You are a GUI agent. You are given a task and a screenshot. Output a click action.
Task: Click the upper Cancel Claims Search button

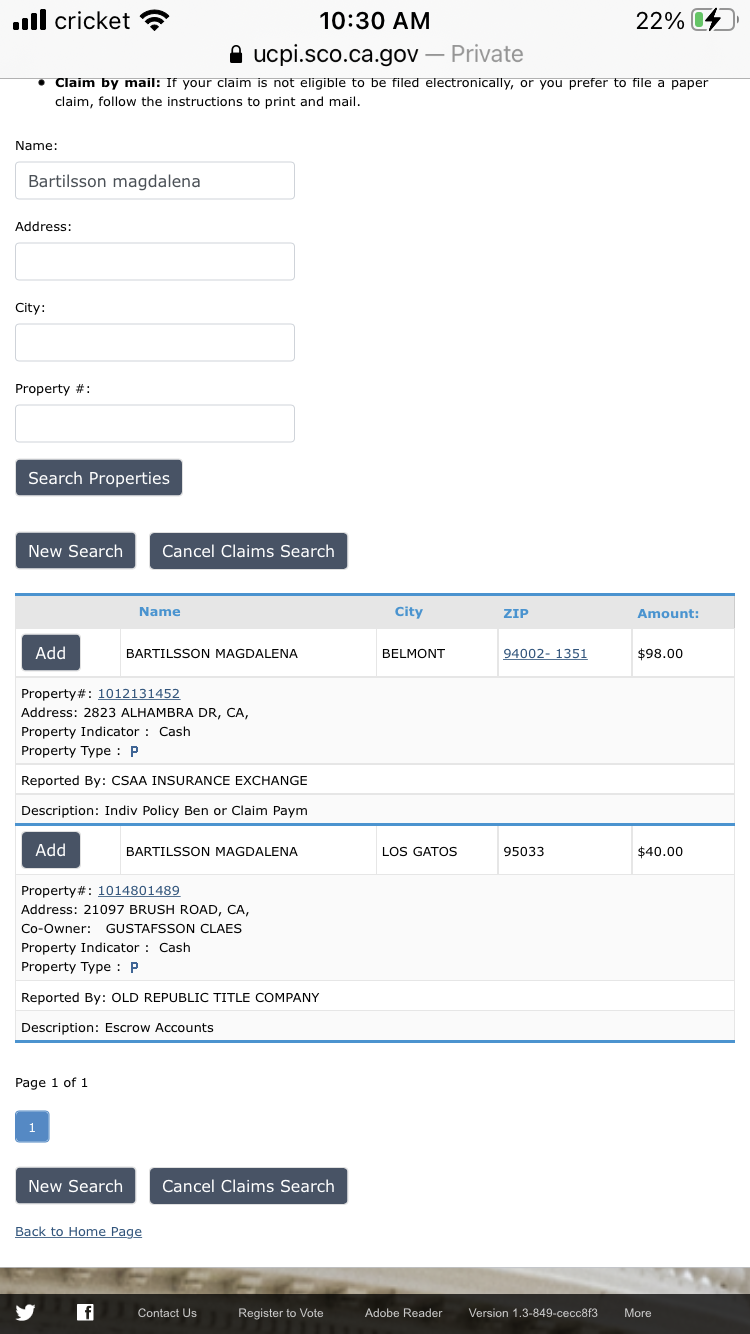coord(248,551)
